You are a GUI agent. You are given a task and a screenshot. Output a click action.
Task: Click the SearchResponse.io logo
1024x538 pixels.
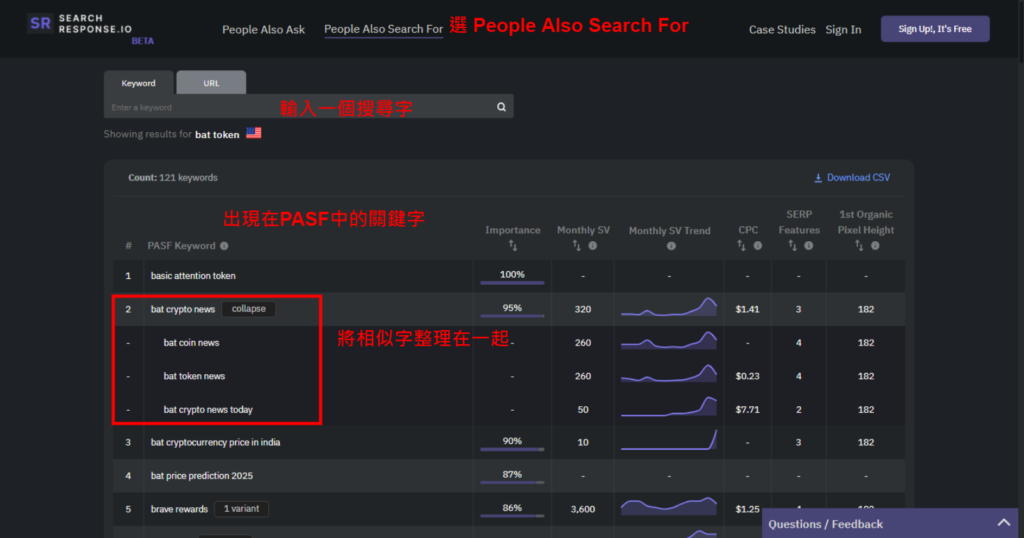pyautogui.click(x=90, y=28)
